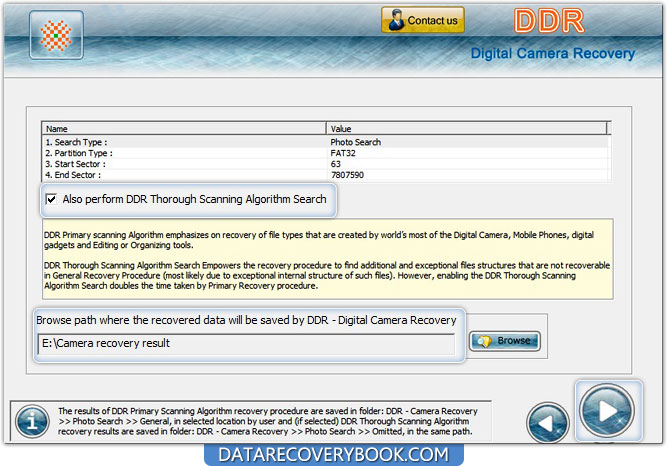Click the 'FAT32' value cell
Image resolution: width=667 pixels, height=466 pixels.
click(x=343, y=153)
